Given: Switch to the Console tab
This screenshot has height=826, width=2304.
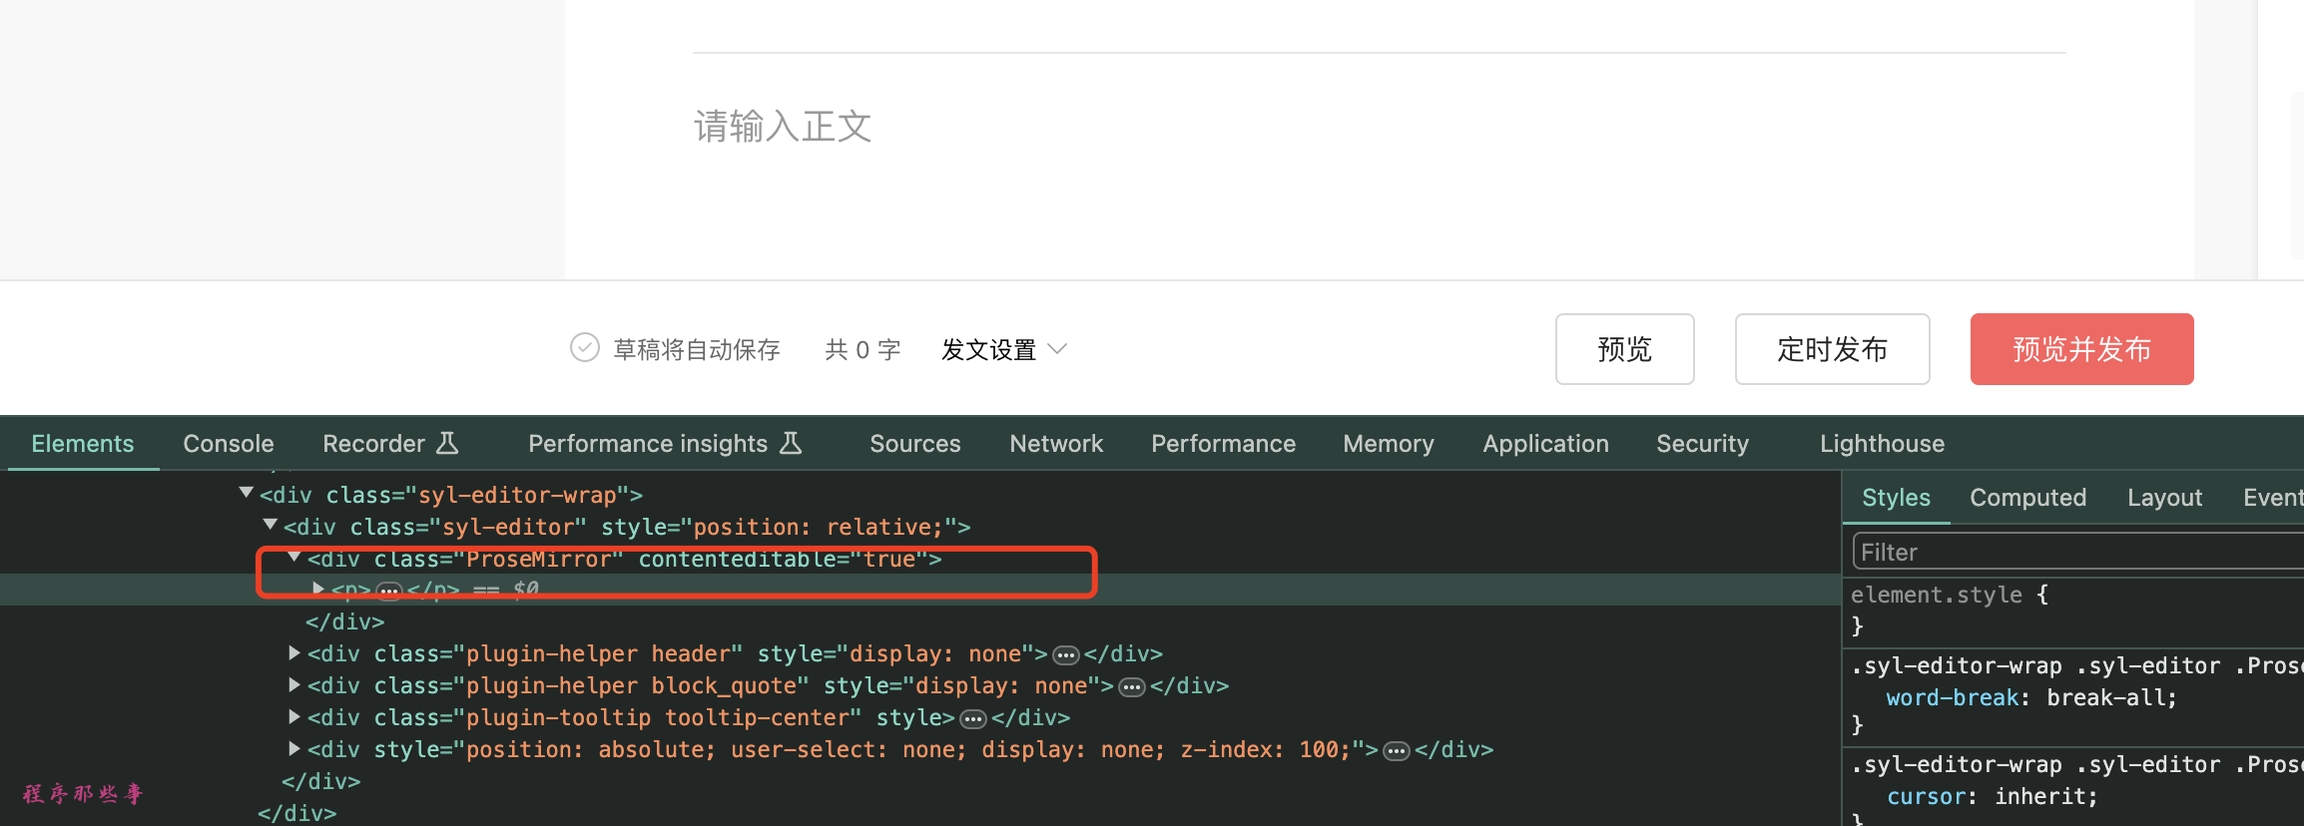Looking at the screenshot, I should click(x=228, y=443).
